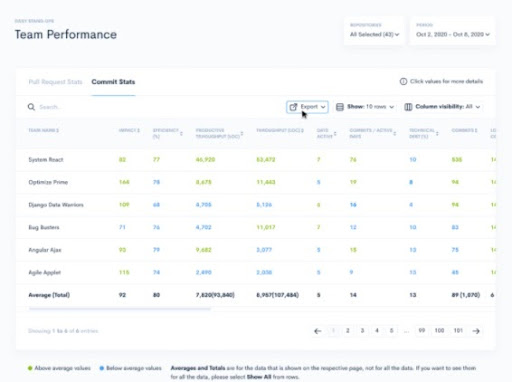The height and width of the screenshot is (382, 512).
Task: Click Bug Busters productive throughput 4,702
Action: [203, 227]
